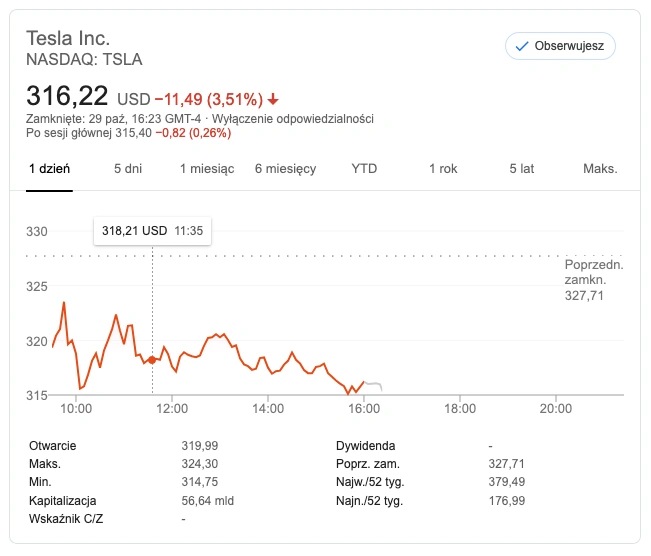This screenshot has height=556, width=651.
Task: Click the 16:00 time axis label
Action: tap(364, 409)
